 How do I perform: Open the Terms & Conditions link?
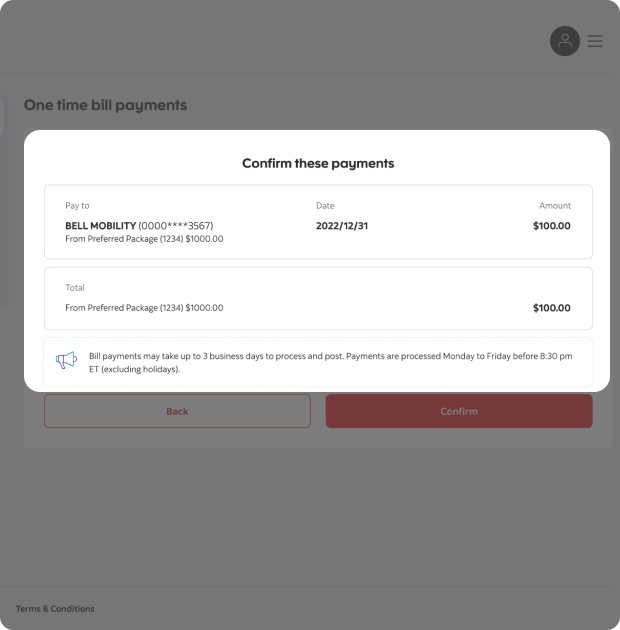55,609
